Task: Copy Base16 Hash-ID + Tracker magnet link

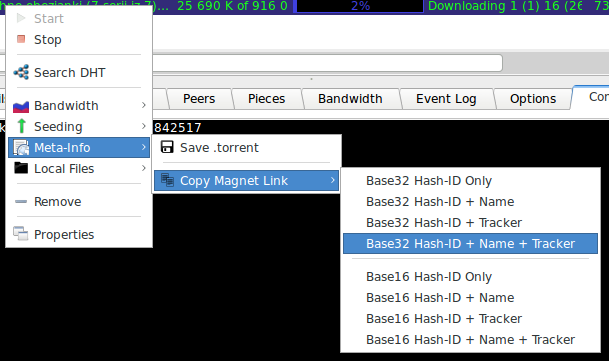Action: (470, 319)
